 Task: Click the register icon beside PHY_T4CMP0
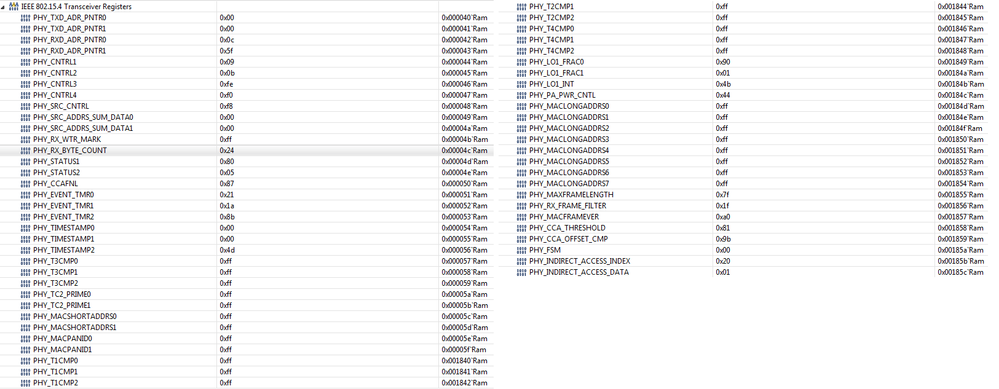522,29
